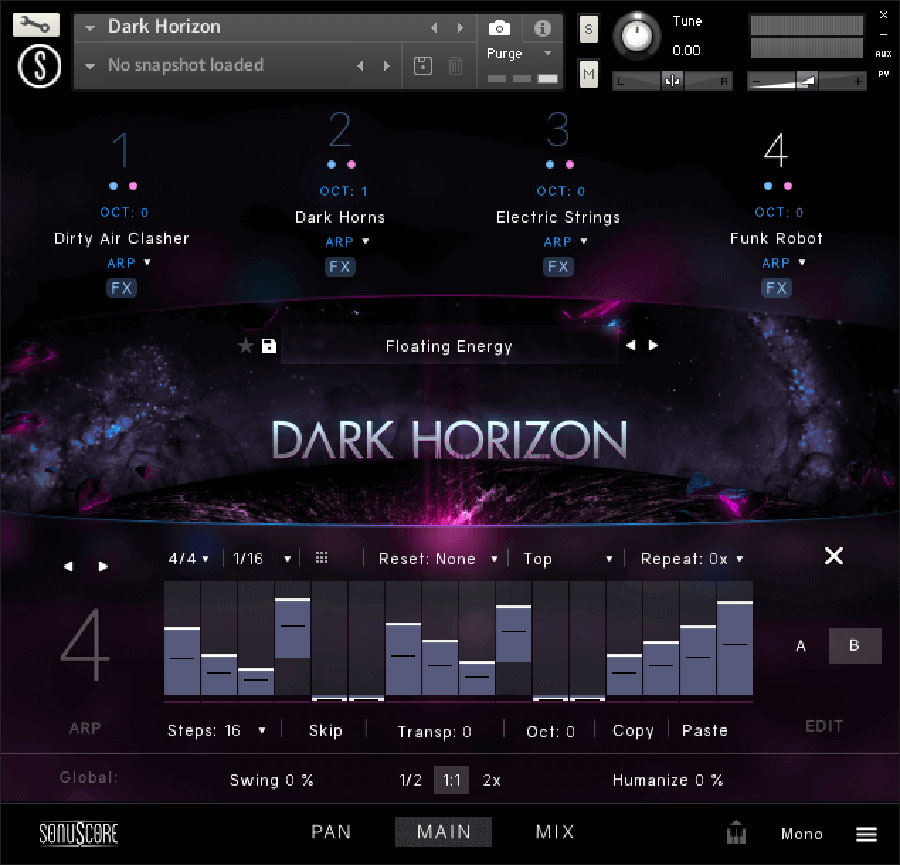The image size is (900, 865).
Task: Open ARP mode dropdown for Dirty Air Clasher
Action: [x=148, y=262]
